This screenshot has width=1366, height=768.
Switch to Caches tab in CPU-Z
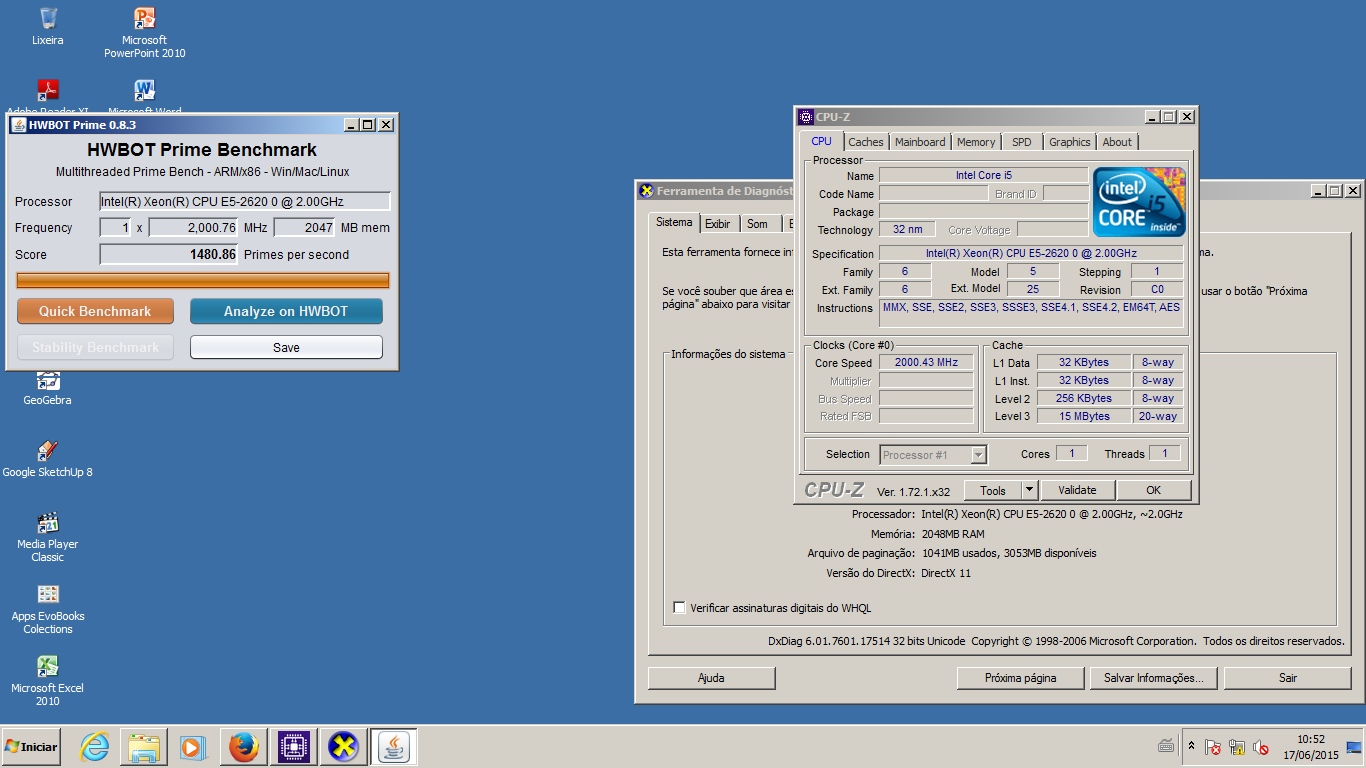866,142
